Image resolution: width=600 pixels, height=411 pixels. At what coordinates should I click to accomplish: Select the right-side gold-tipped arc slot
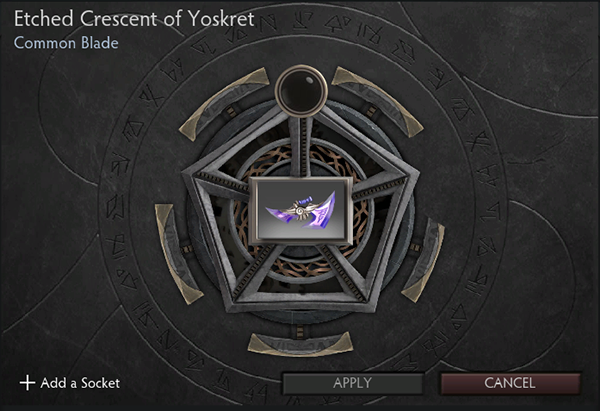coord(424,260)
